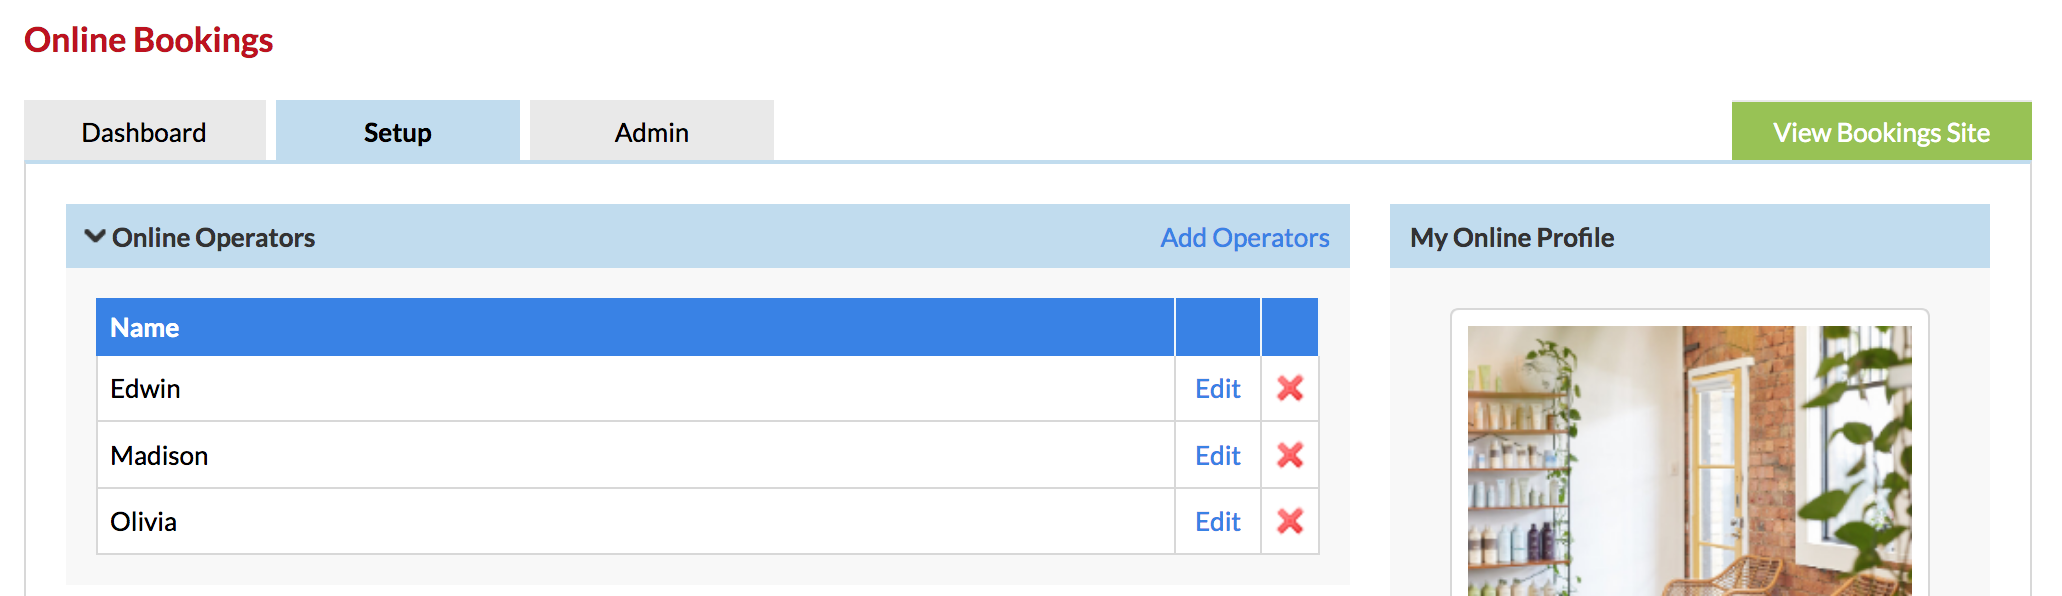Remove Madison using the red X icon
This screenshot has width=2062, height=596.
pyautogui.click(x=1290, y=455)
